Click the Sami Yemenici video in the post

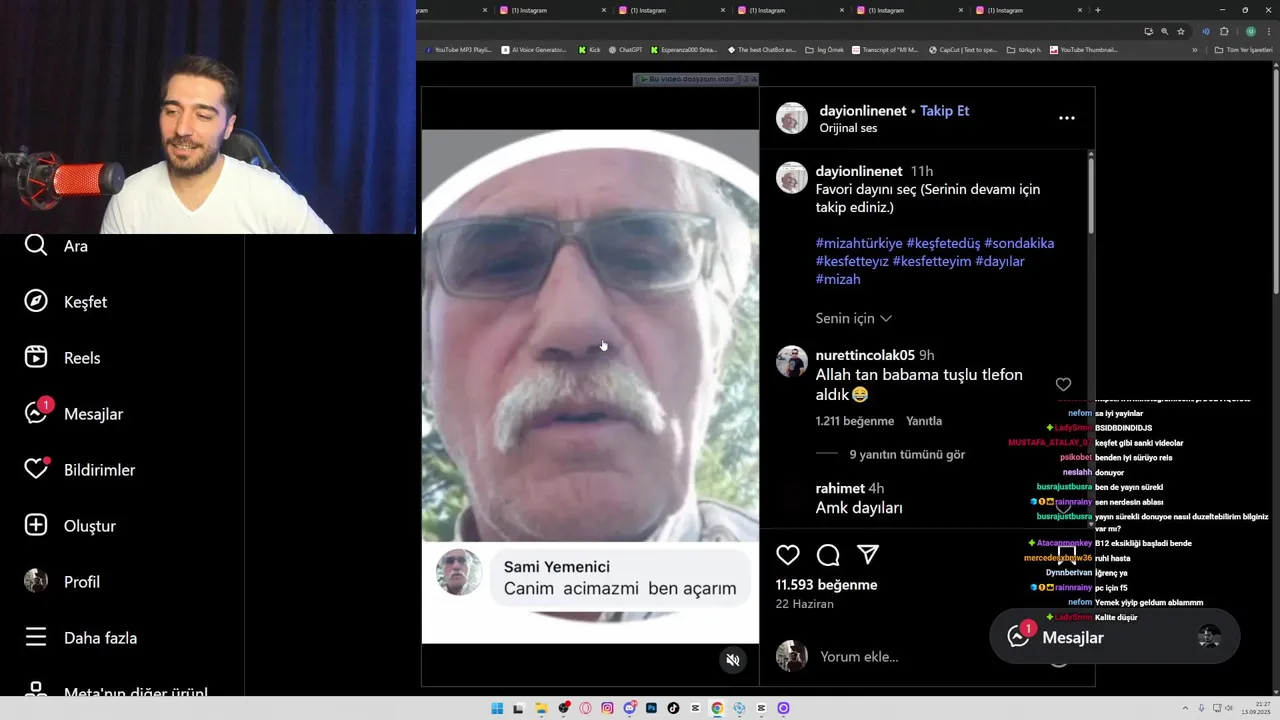(x=590, y=385)
